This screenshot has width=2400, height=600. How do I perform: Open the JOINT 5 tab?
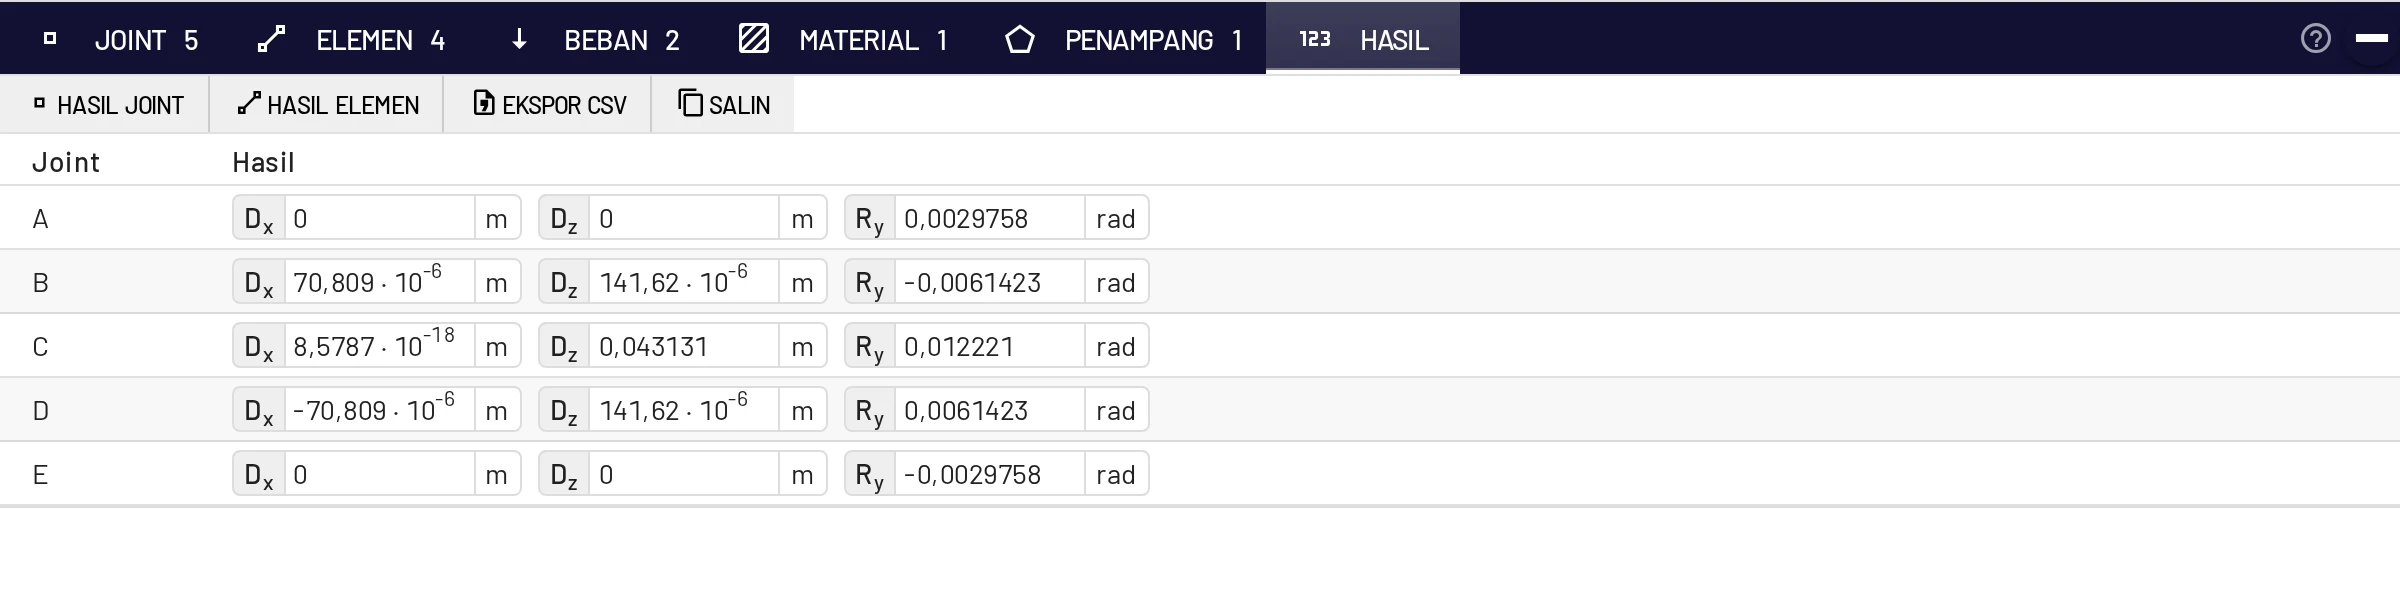click(120, 39)
